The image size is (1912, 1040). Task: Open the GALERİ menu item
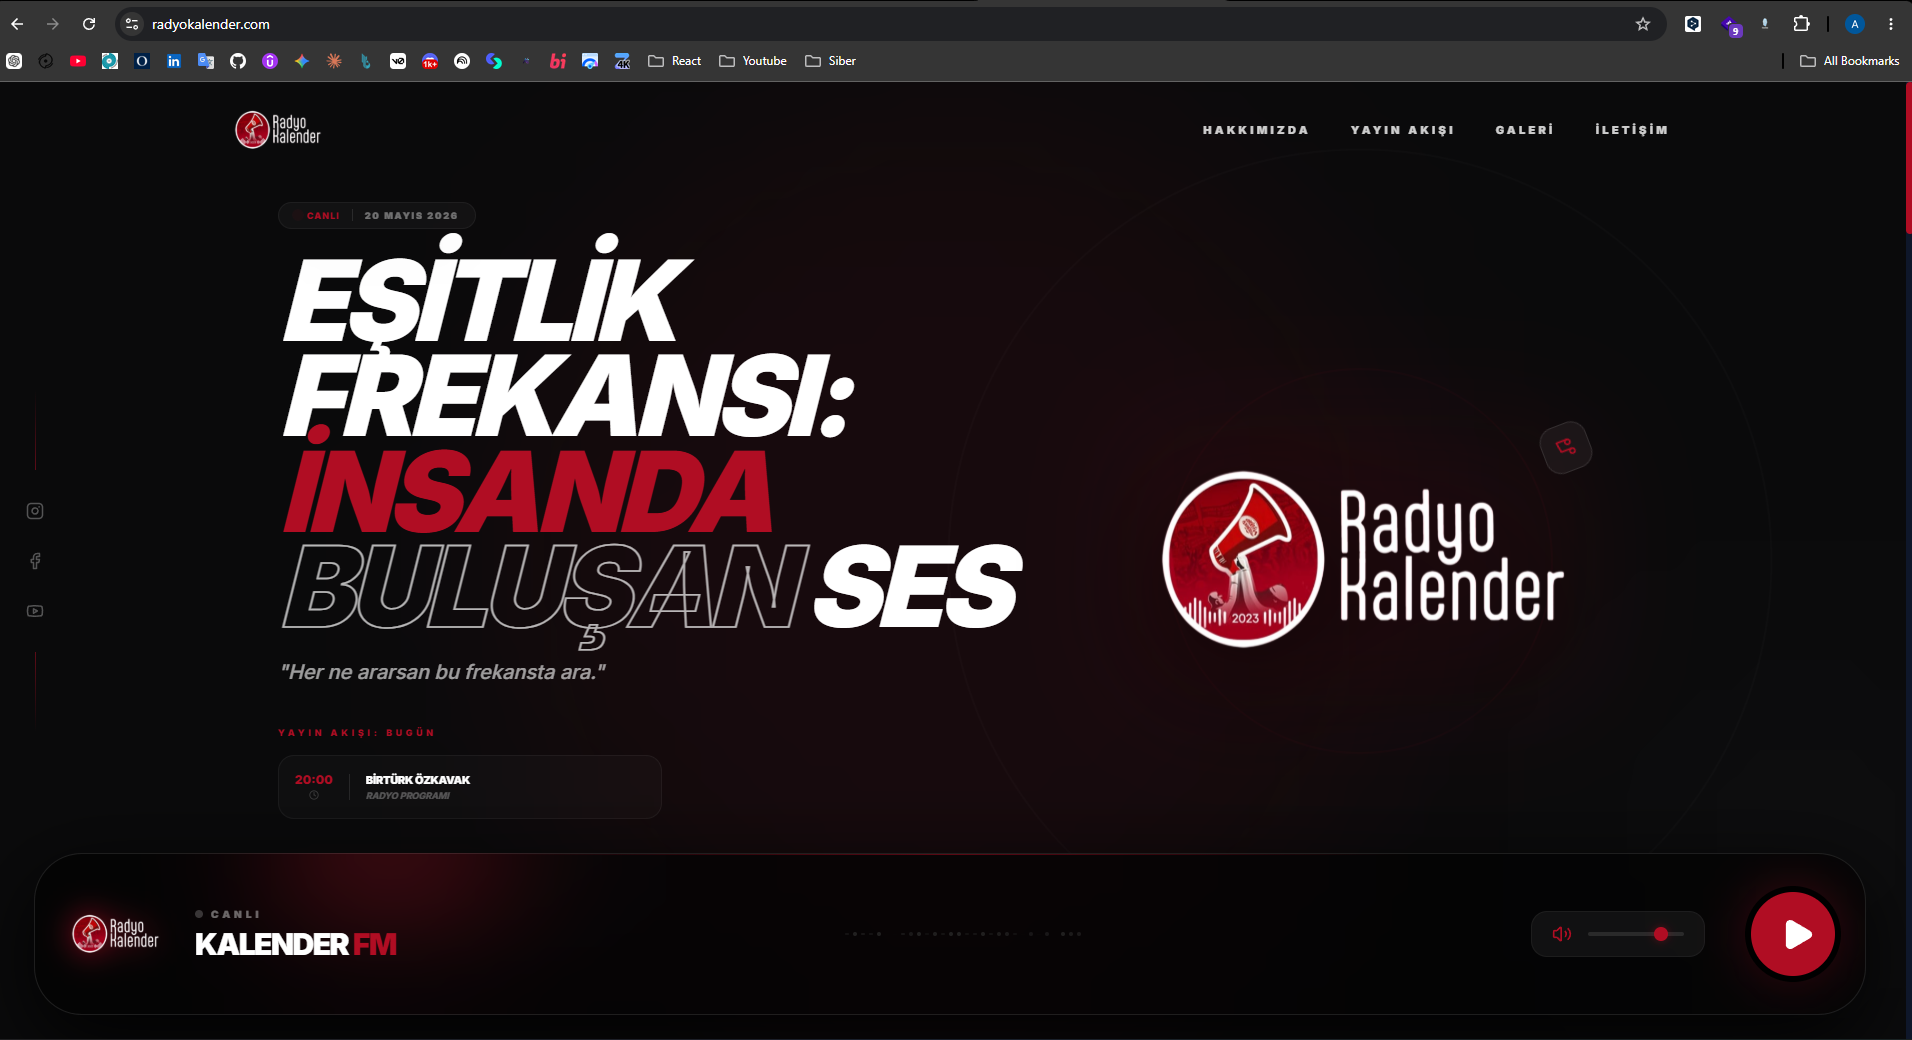pyautogui.click(x=1524, y=130)
